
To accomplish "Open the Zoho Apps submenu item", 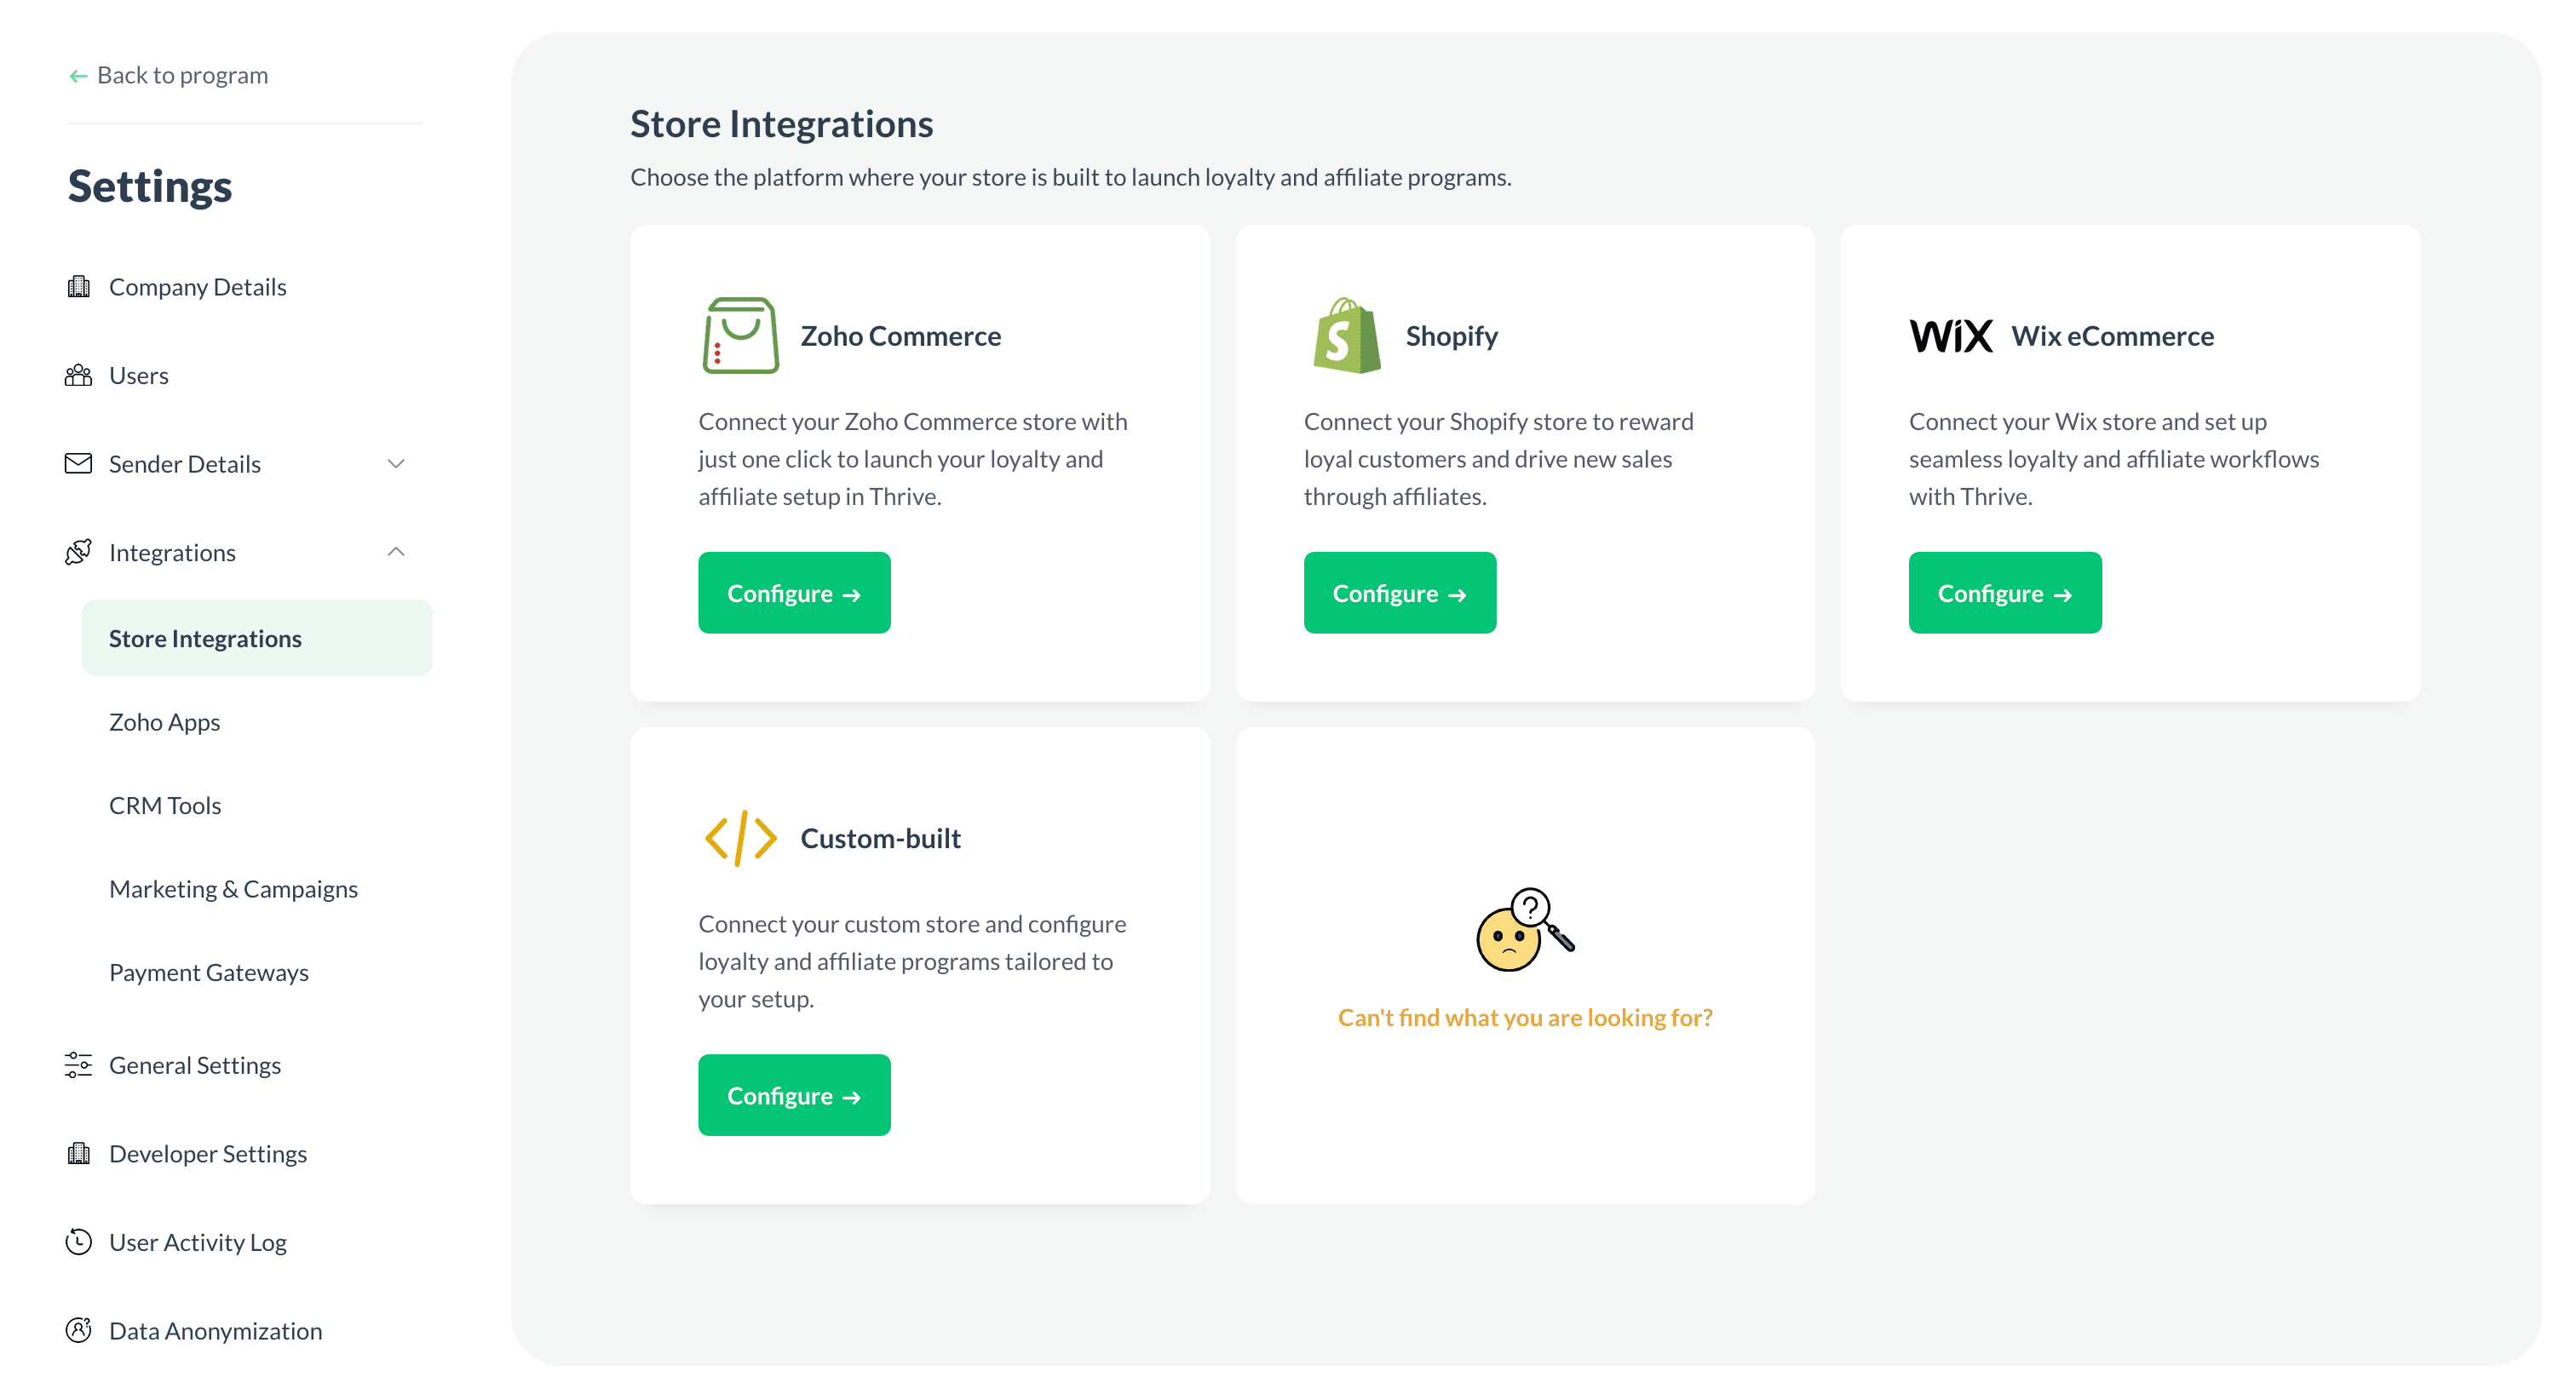I will [165, 722].
